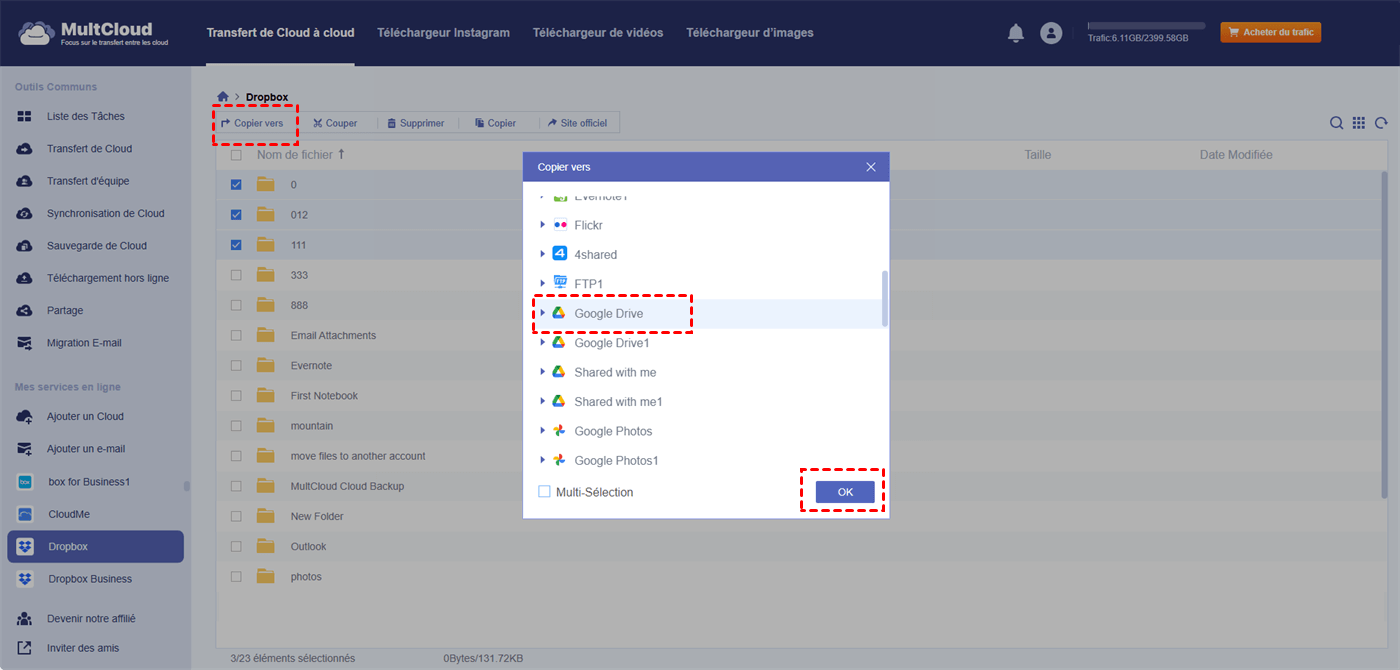Open Téléchargeur de vidéos tab
Screen dimensions: 1400x670
coord(598,33)
